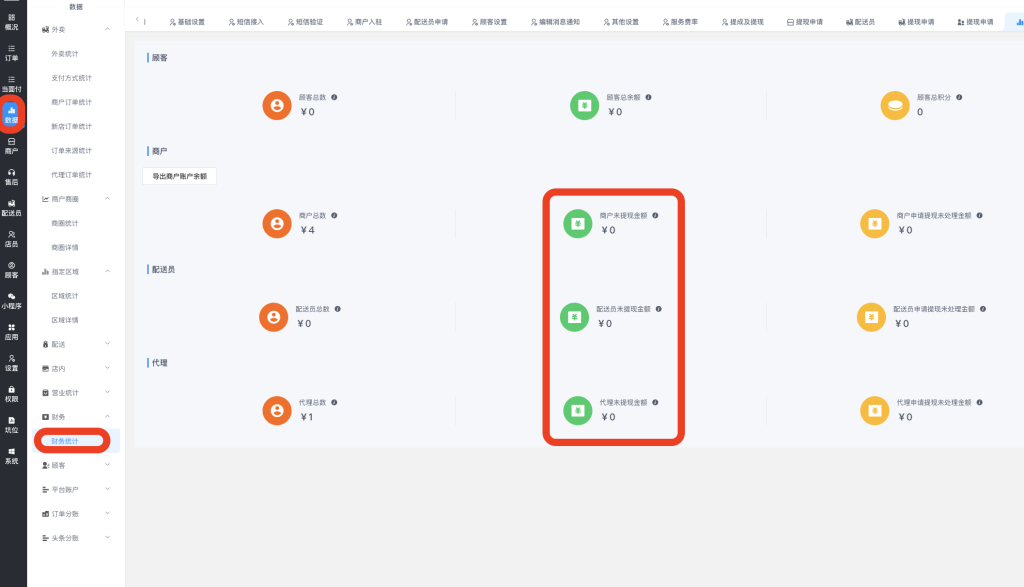The width and height of the screenshot is (1024, 587).
Task: Go to 商户 merchants sidebar section
Action: click(11, 146)
